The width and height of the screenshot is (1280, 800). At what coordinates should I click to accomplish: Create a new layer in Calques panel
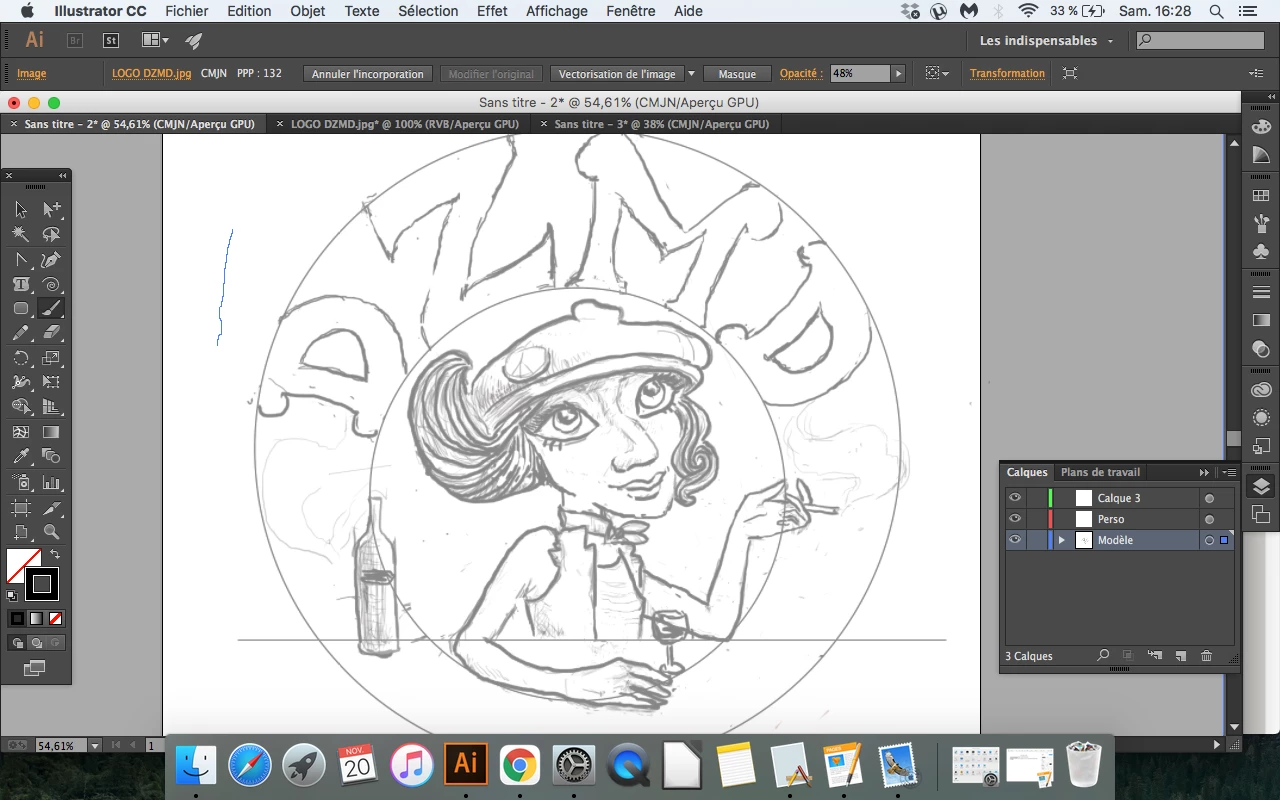pyautogui.click(x=1180, y=656)
